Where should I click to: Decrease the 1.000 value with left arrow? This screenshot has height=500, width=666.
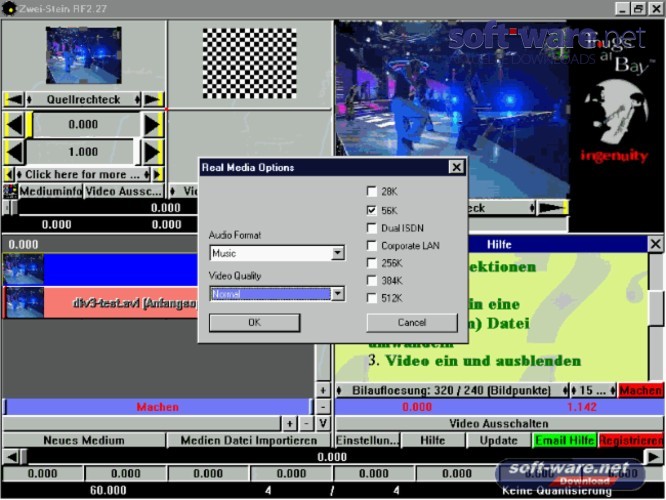pos(15,152)
